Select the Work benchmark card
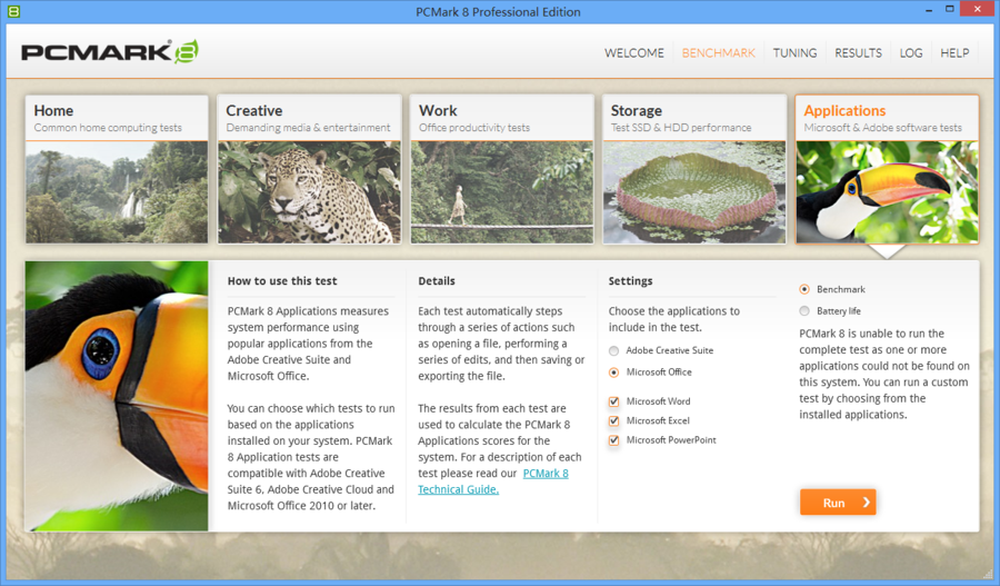 pos(502,169)
